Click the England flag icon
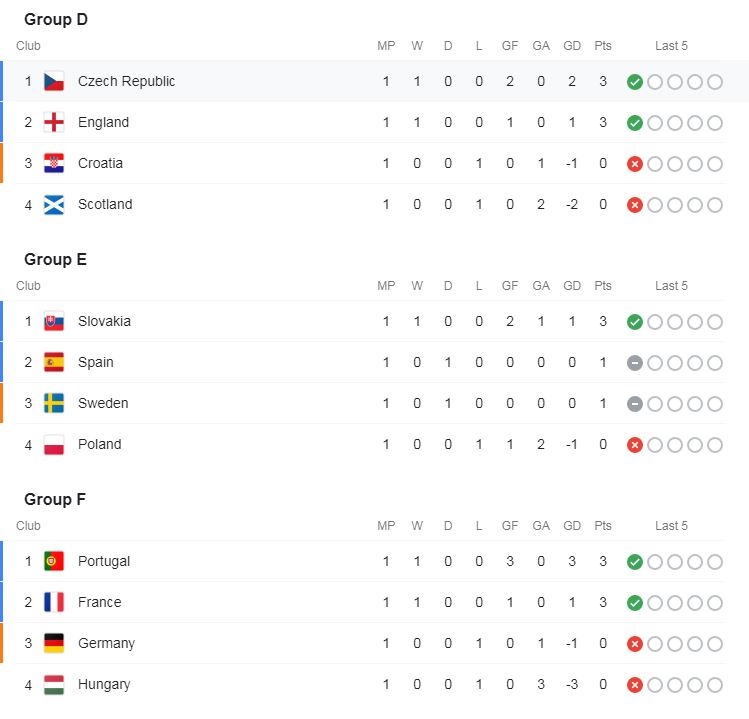 coord(54,122)
